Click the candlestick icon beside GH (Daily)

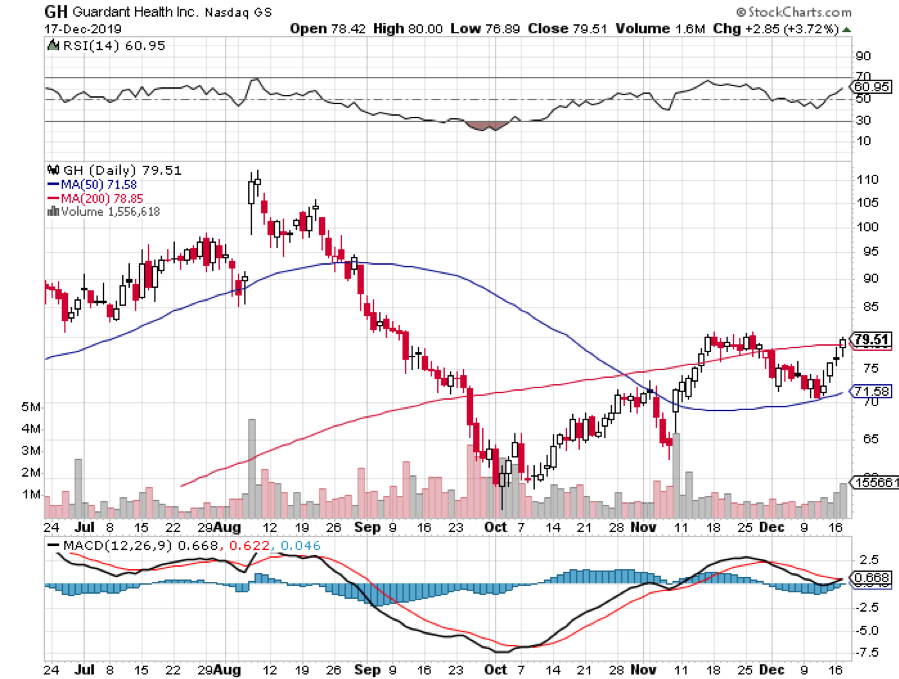(53, 170)
